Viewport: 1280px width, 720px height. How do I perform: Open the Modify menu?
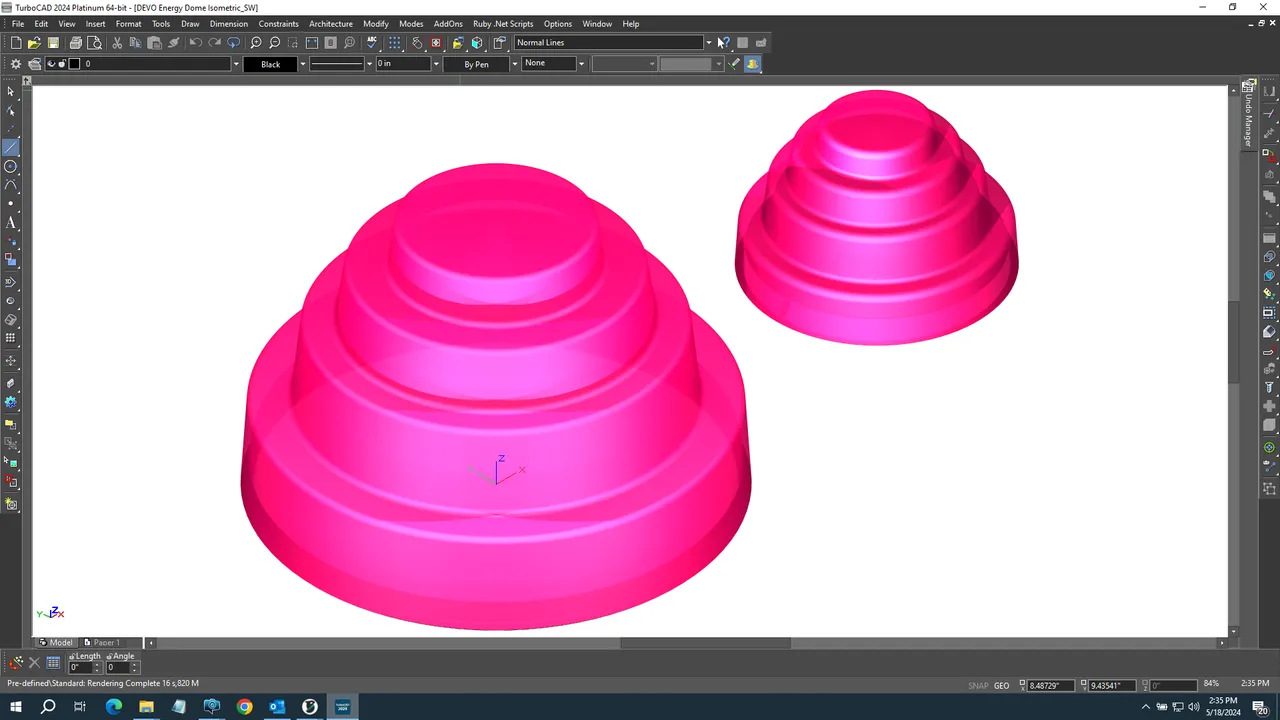[375, 23]
